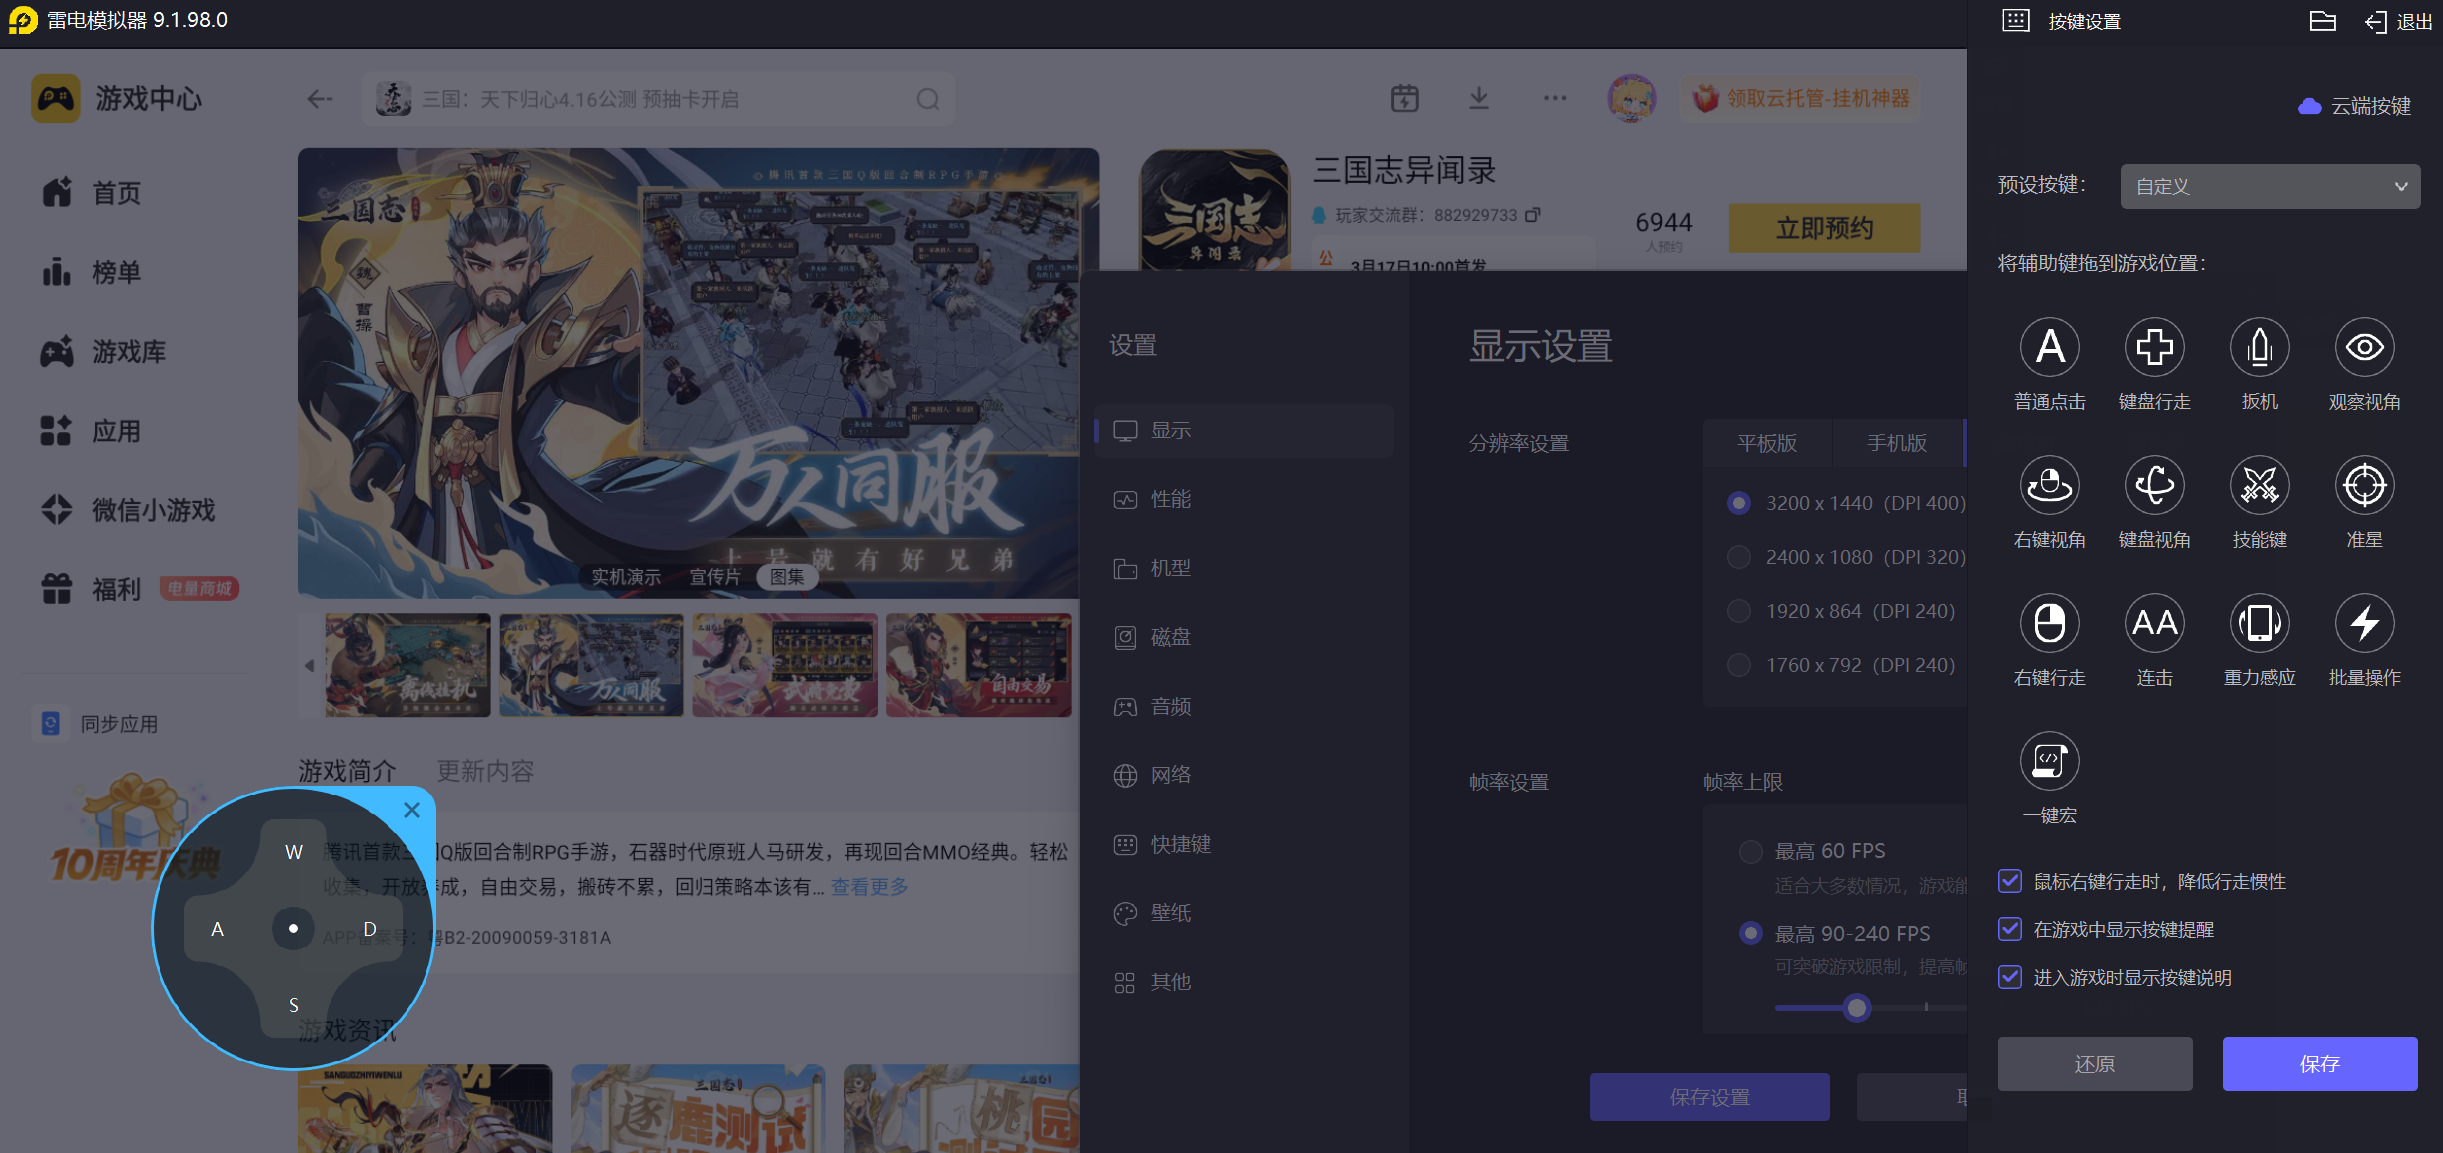Close the WASD walking key overlay
2443x1153 pixels.
pos(412,810)
